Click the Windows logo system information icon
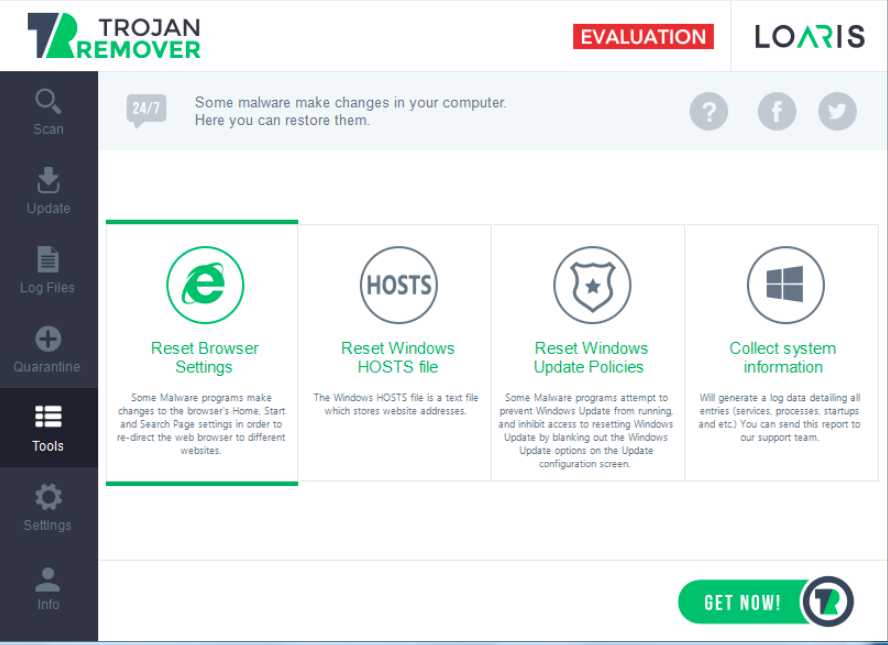Image resolution: width=888 pixels, height=645 pixels. [x=785, y=285]
